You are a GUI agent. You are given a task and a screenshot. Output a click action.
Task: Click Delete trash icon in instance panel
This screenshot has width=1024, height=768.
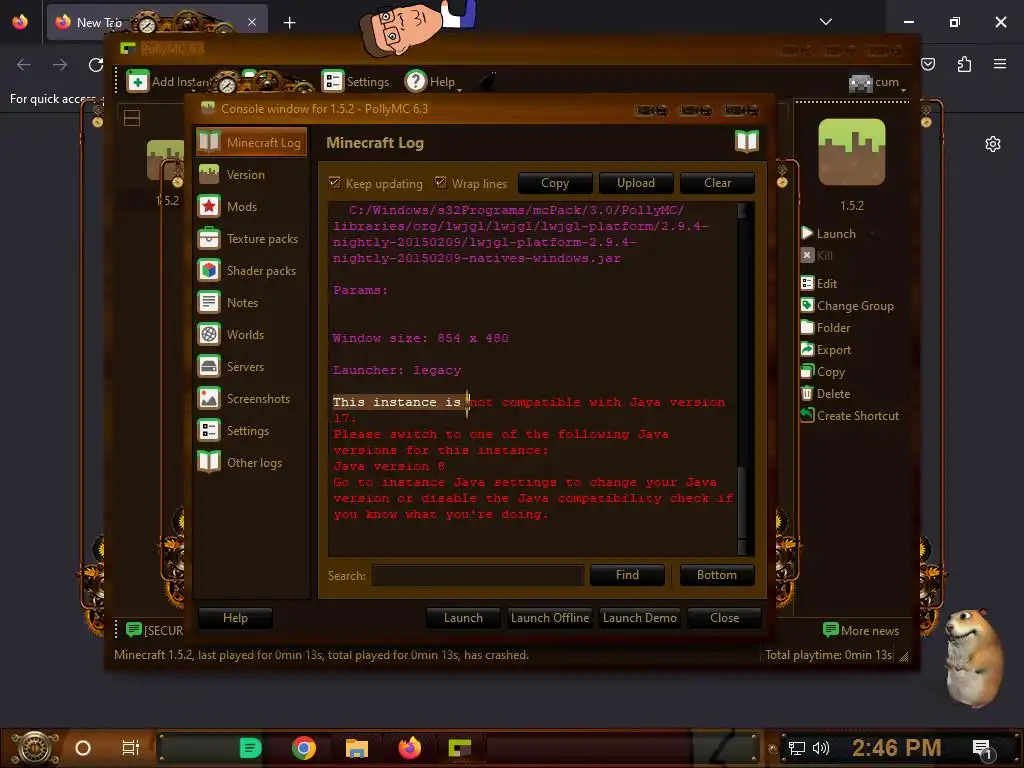807,394
